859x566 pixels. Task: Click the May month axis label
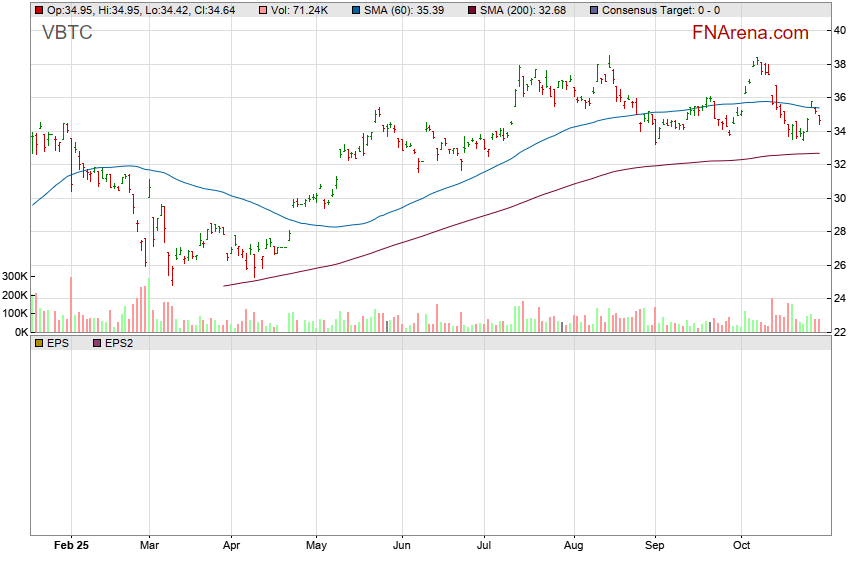tap(316, 547)
